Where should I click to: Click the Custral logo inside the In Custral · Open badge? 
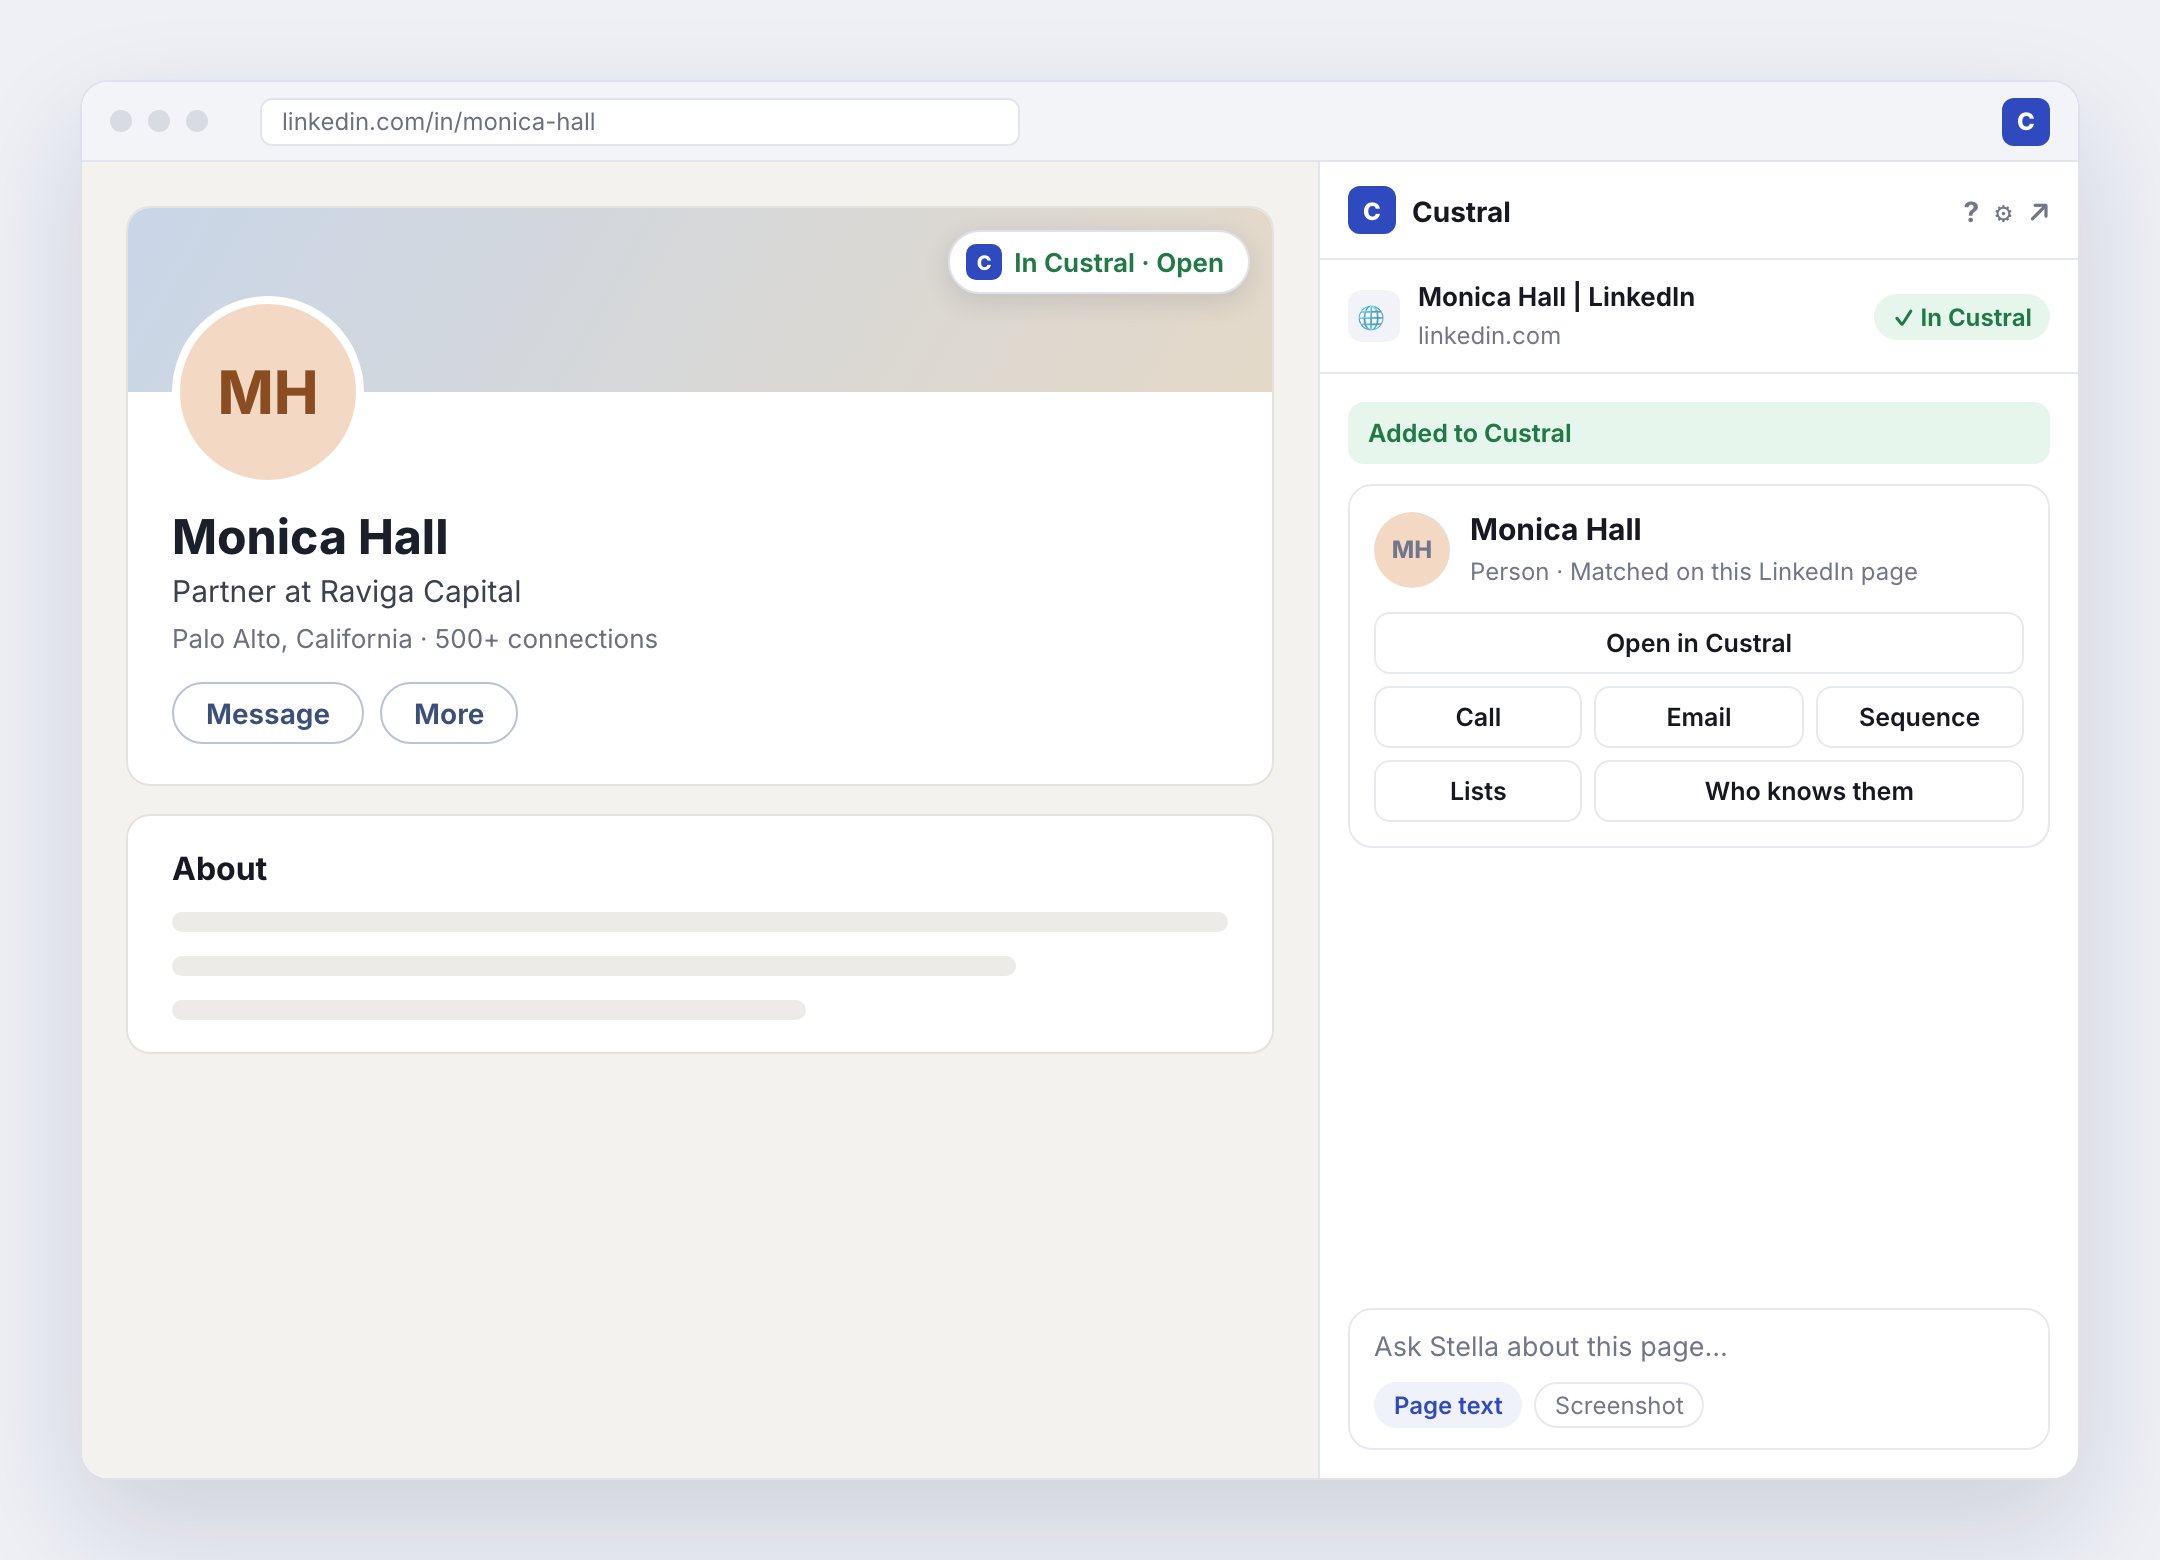[984, 262]
